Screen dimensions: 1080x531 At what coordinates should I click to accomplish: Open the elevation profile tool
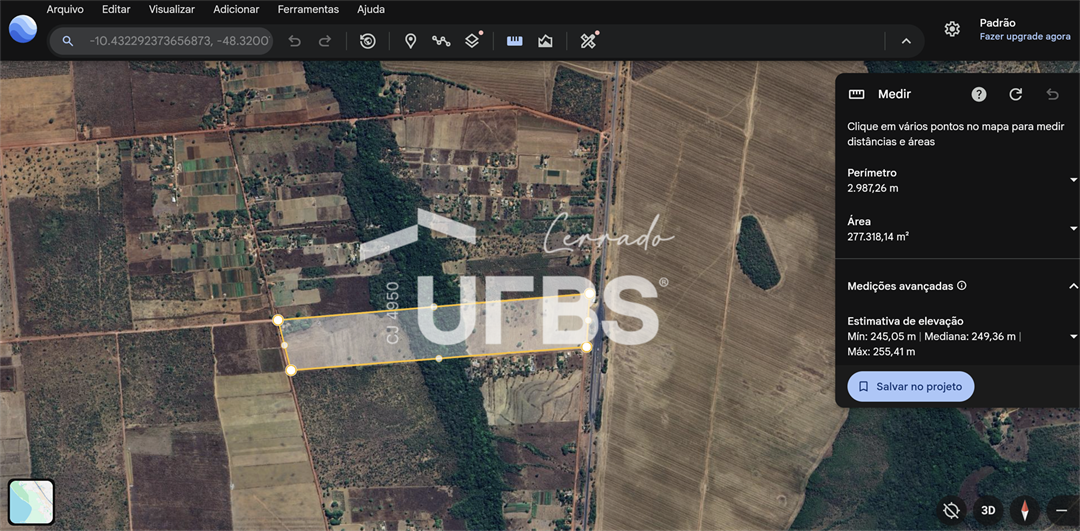(x=545, y=41)
